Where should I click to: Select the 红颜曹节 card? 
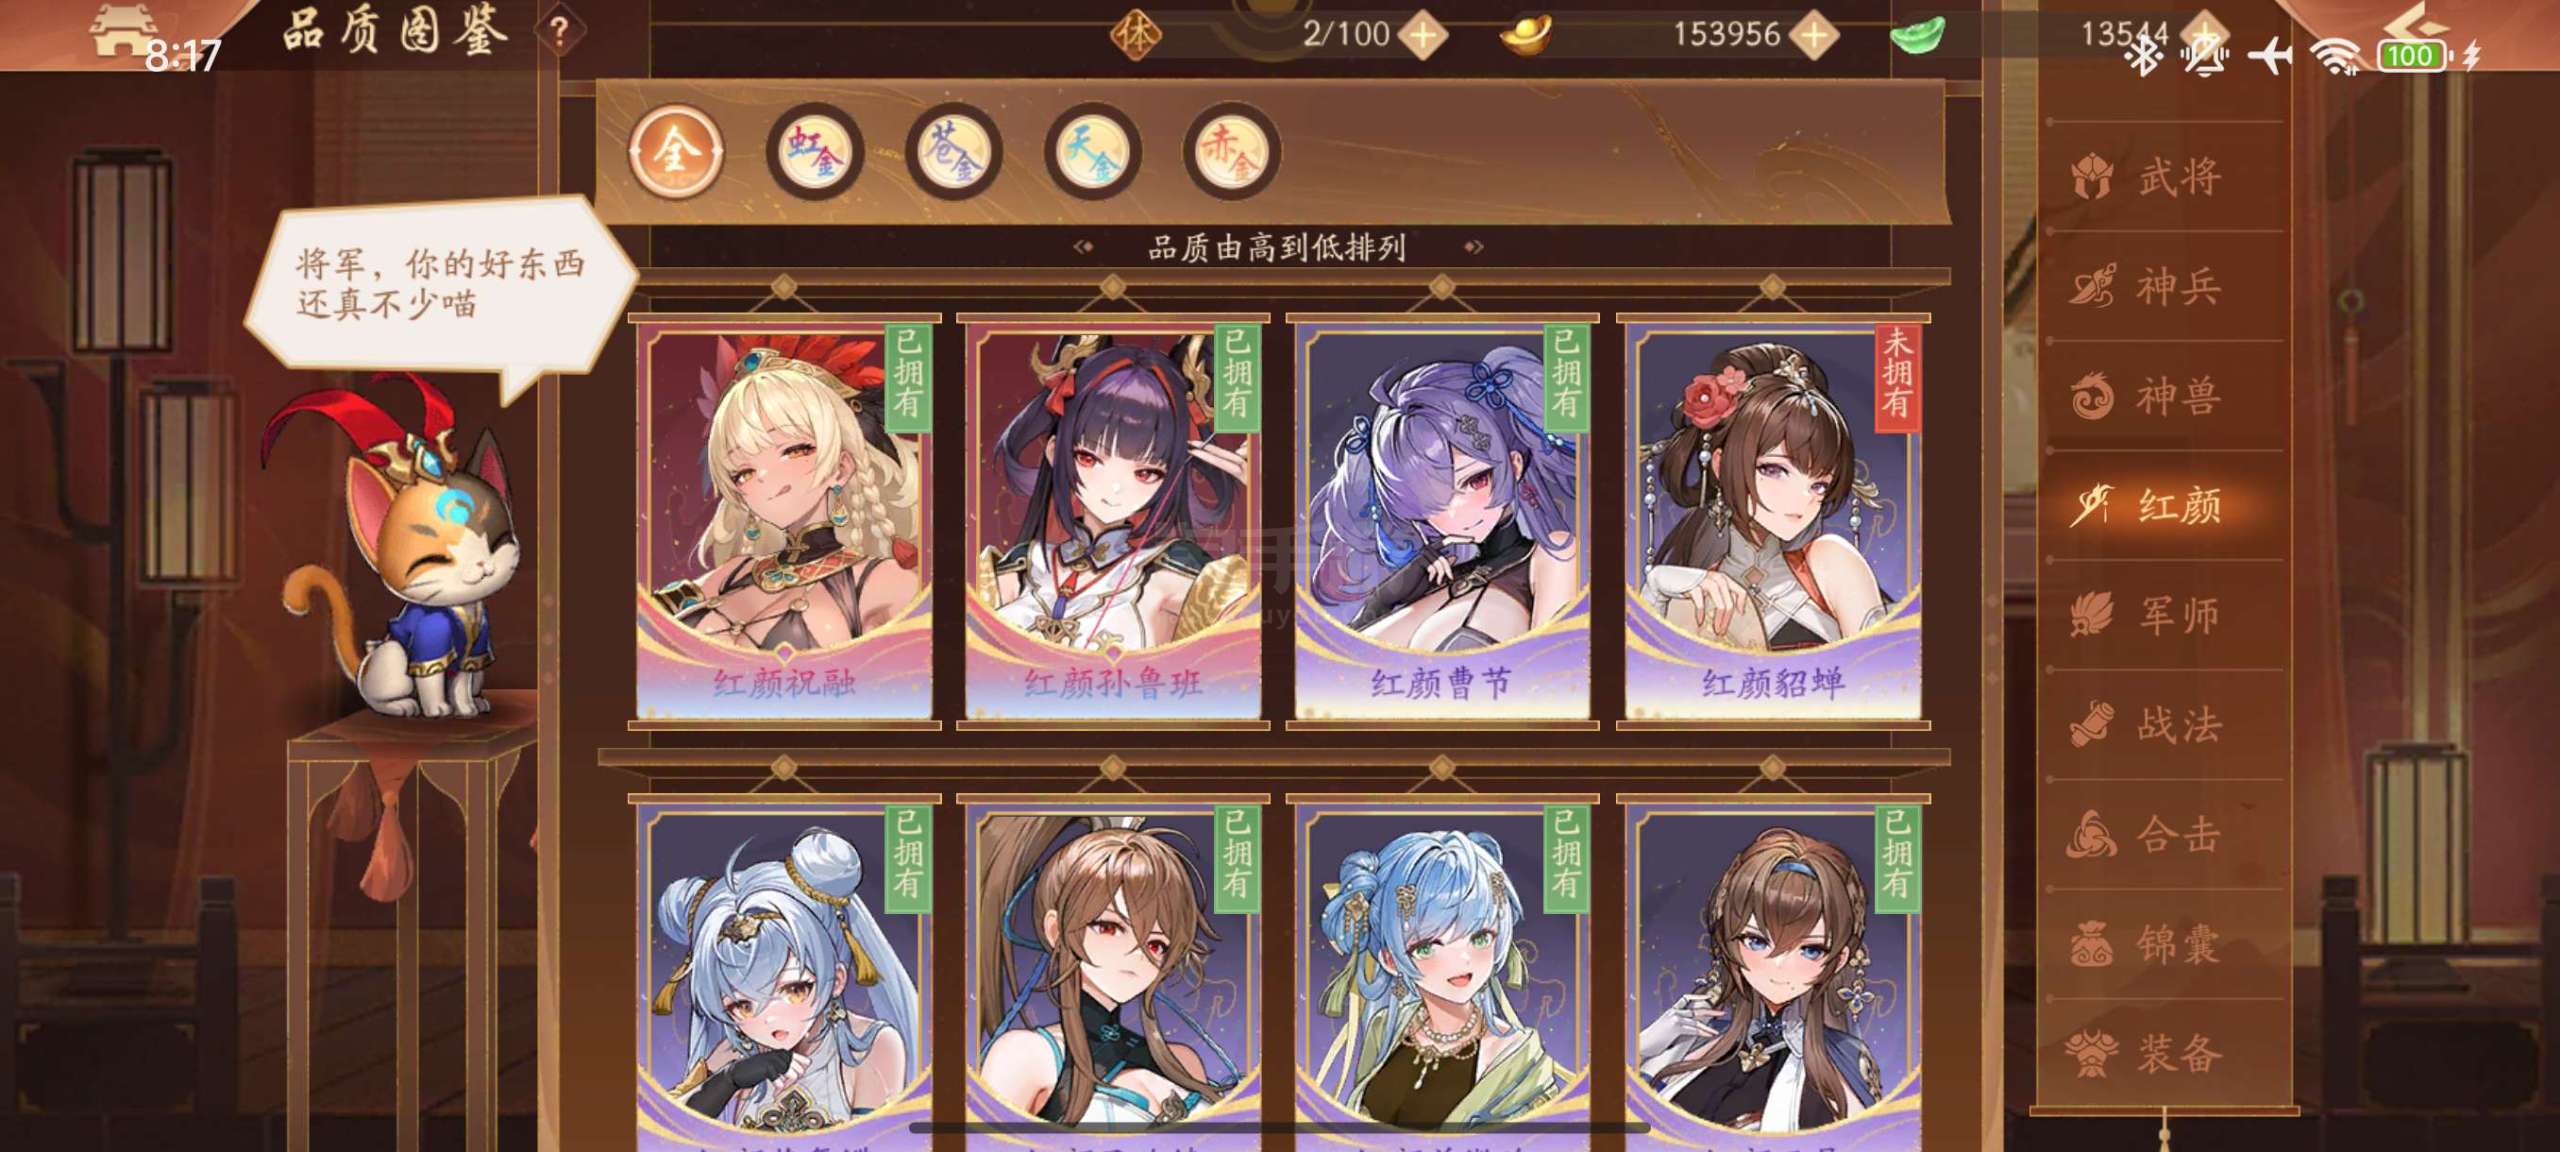pyautogui.click(x=1442, y=520)
